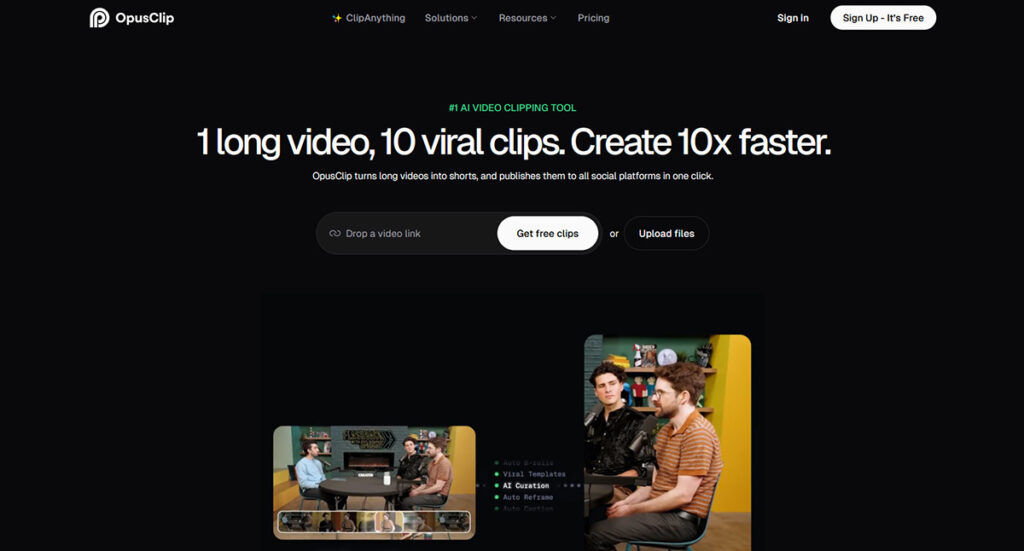1024x551 pixels.
Task: Click the OpusClip brand name text
Action: pos(144,18)
